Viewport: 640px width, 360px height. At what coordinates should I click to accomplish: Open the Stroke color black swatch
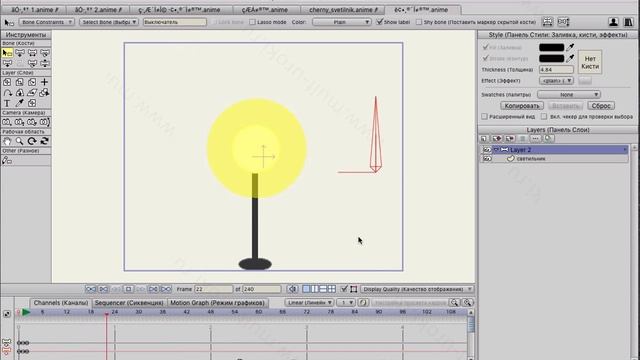551,58
